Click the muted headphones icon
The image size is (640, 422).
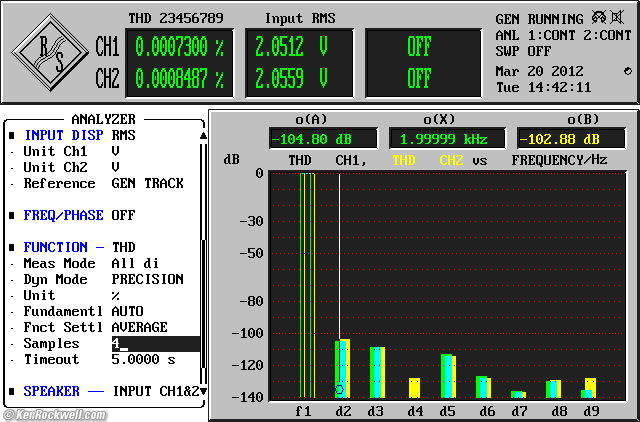pyautogui.click(x=599, y=18)
